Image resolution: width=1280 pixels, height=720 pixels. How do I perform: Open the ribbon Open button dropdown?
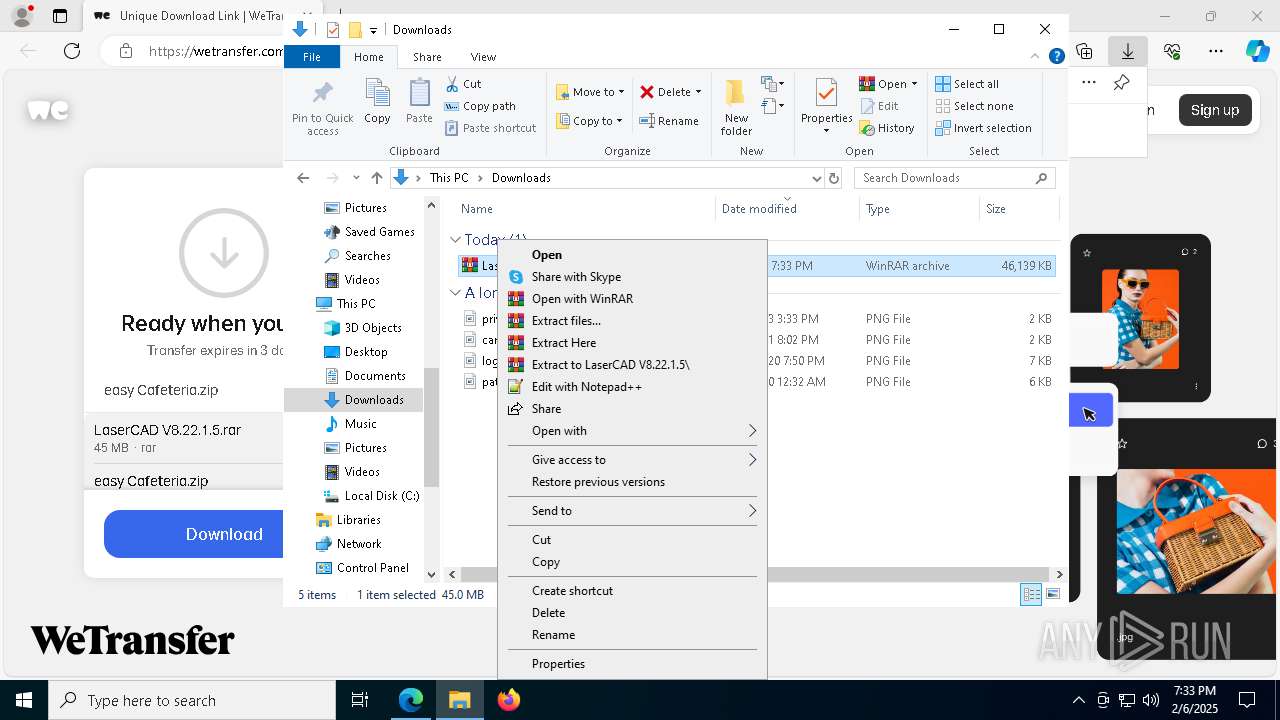[914, 84]
